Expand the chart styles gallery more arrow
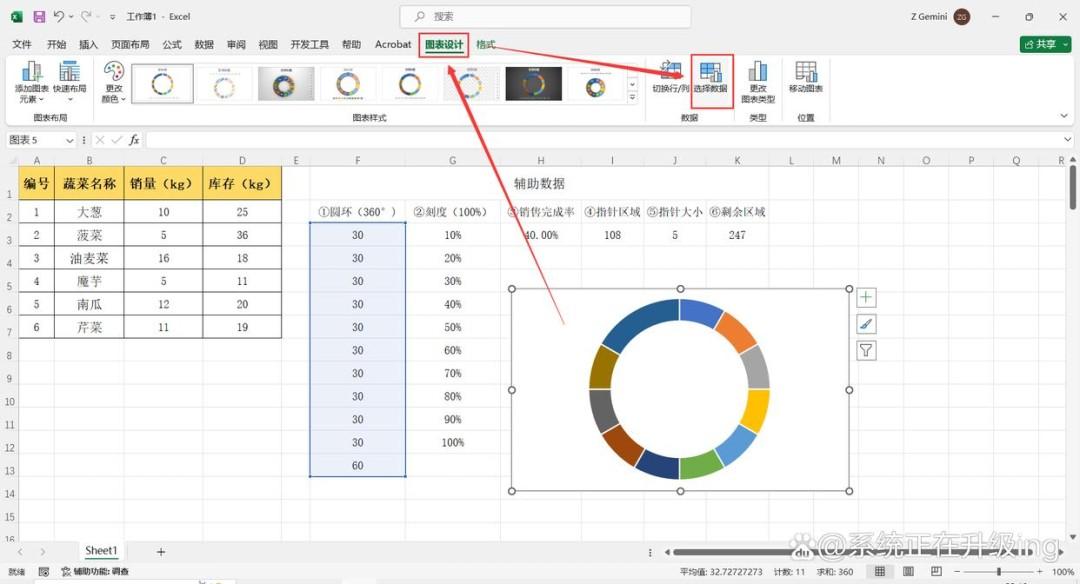Viewport: 1080px width, 584px height. 632,98
